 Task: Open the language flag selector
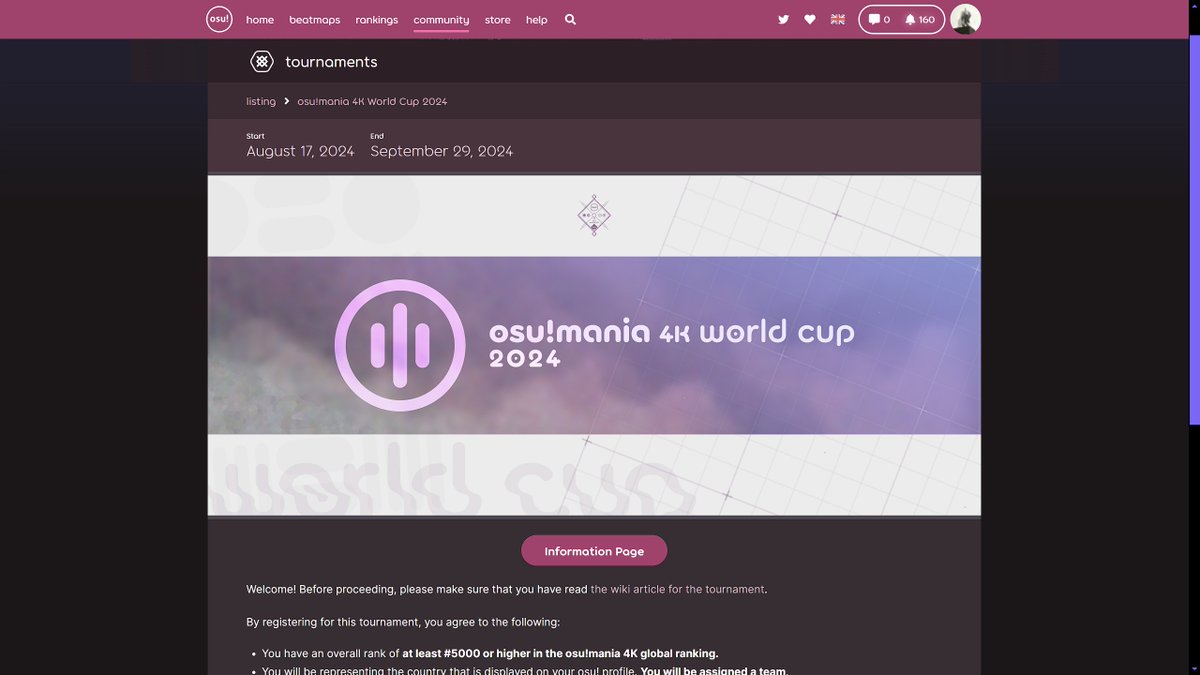point(838,19)
